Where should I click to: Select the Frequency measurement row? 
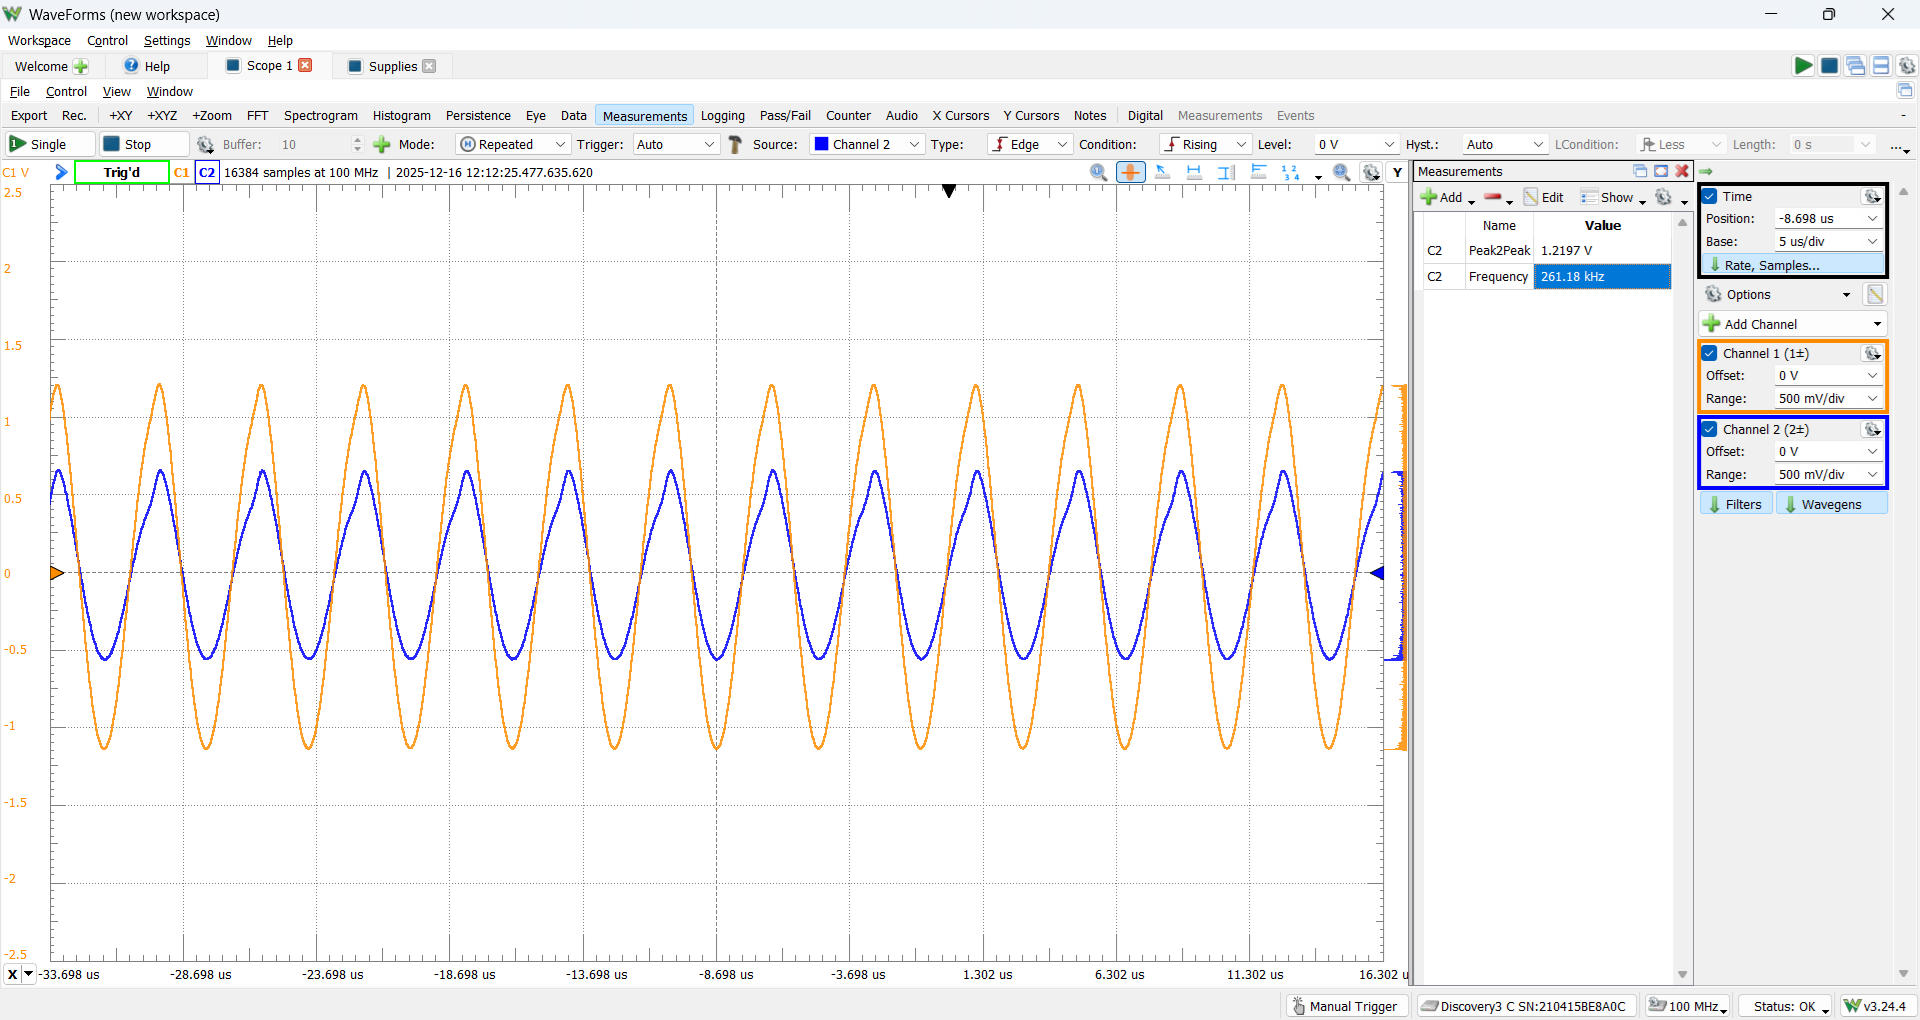click(1547, 277)
